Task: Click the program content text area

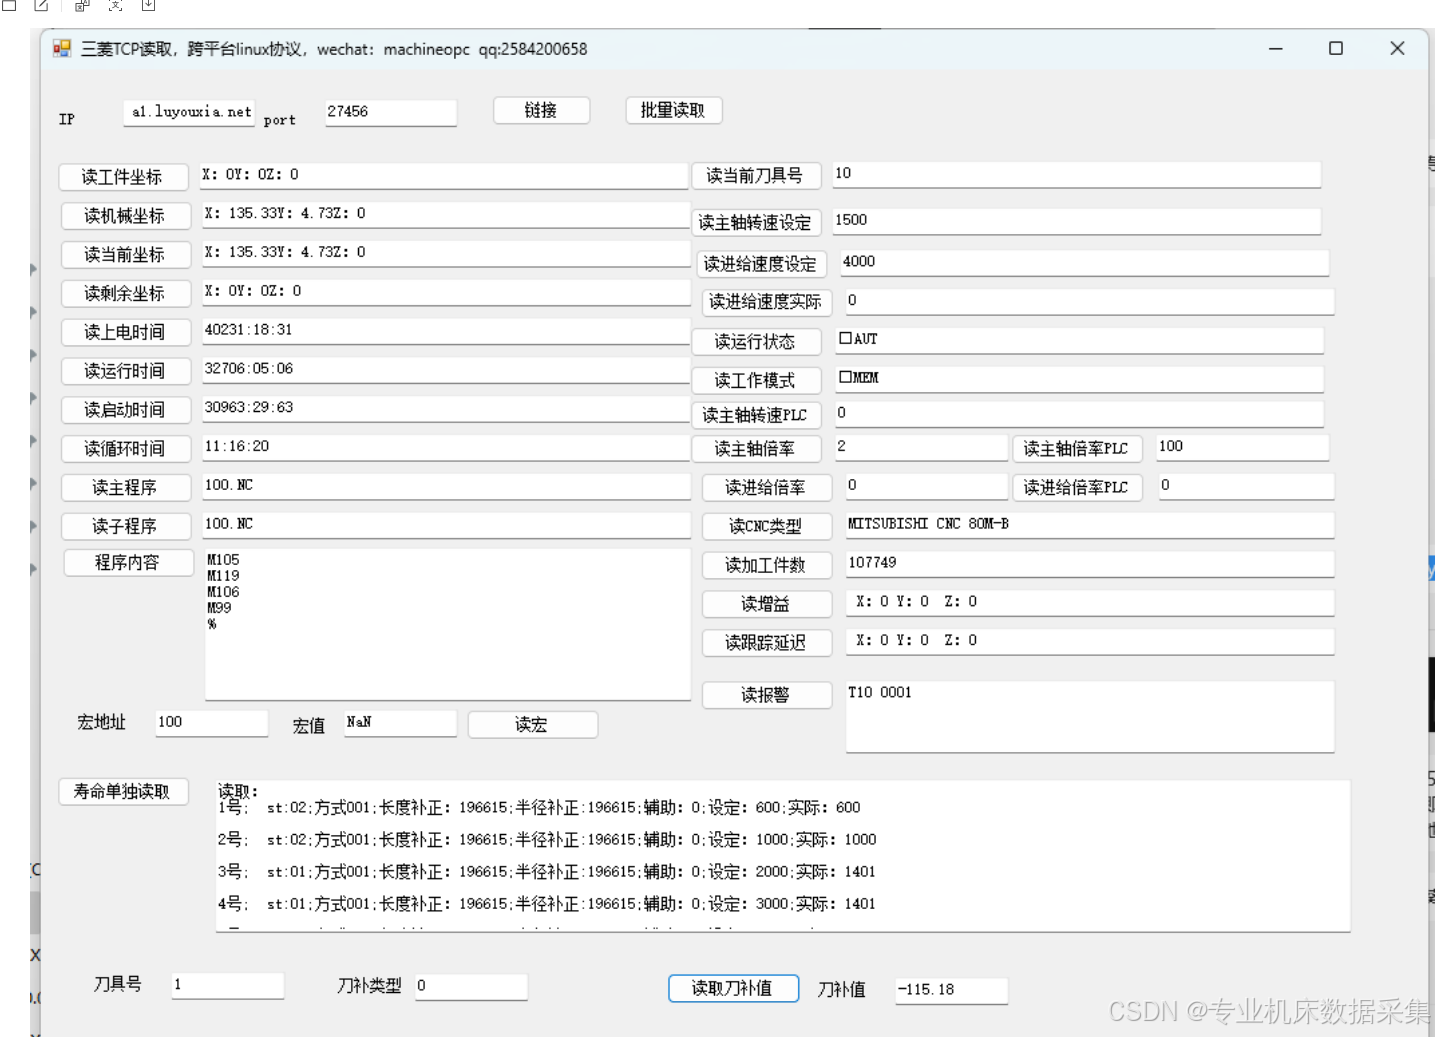Action: (x=447, y=625)
